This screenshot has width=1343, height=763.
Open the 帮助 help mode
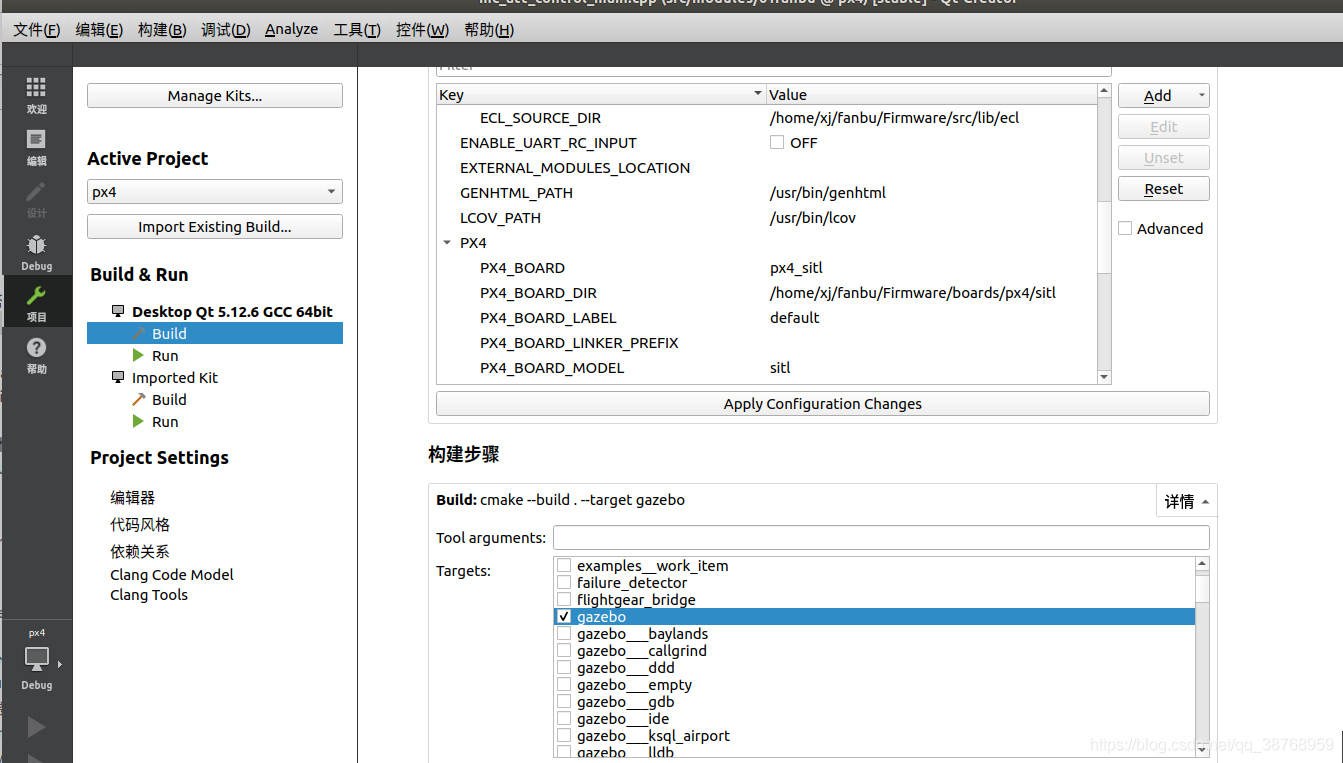[x=36, y=355]
